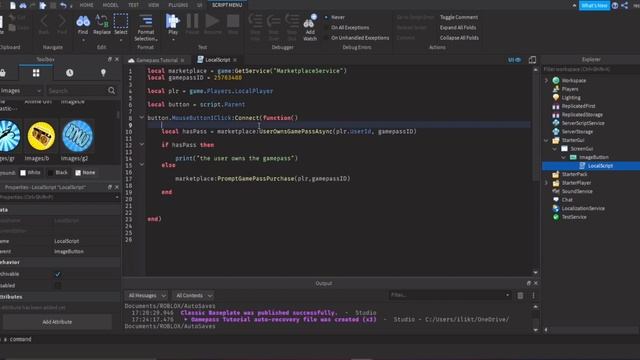Click Expand All Folds action
Screen dimensions: 640x360
(x=458, y=27)
